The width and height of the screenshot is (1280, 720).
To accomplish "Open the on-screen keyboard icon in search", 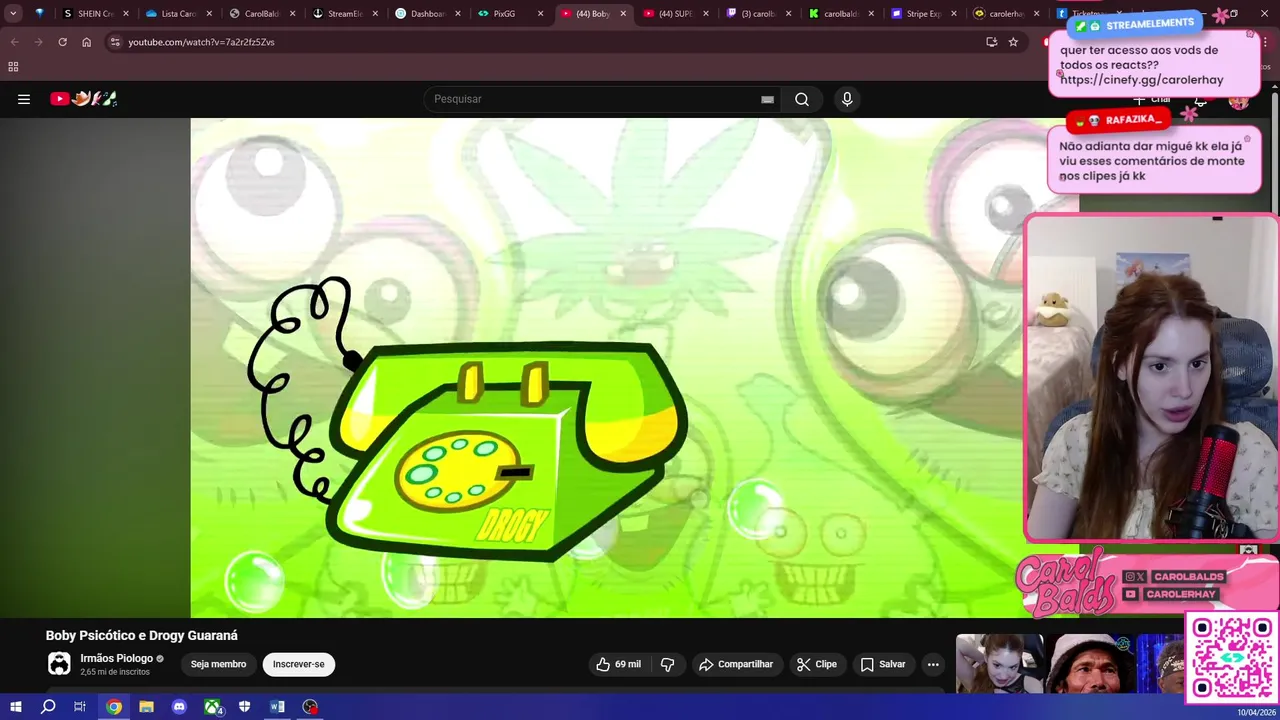I will coord(767,99).
